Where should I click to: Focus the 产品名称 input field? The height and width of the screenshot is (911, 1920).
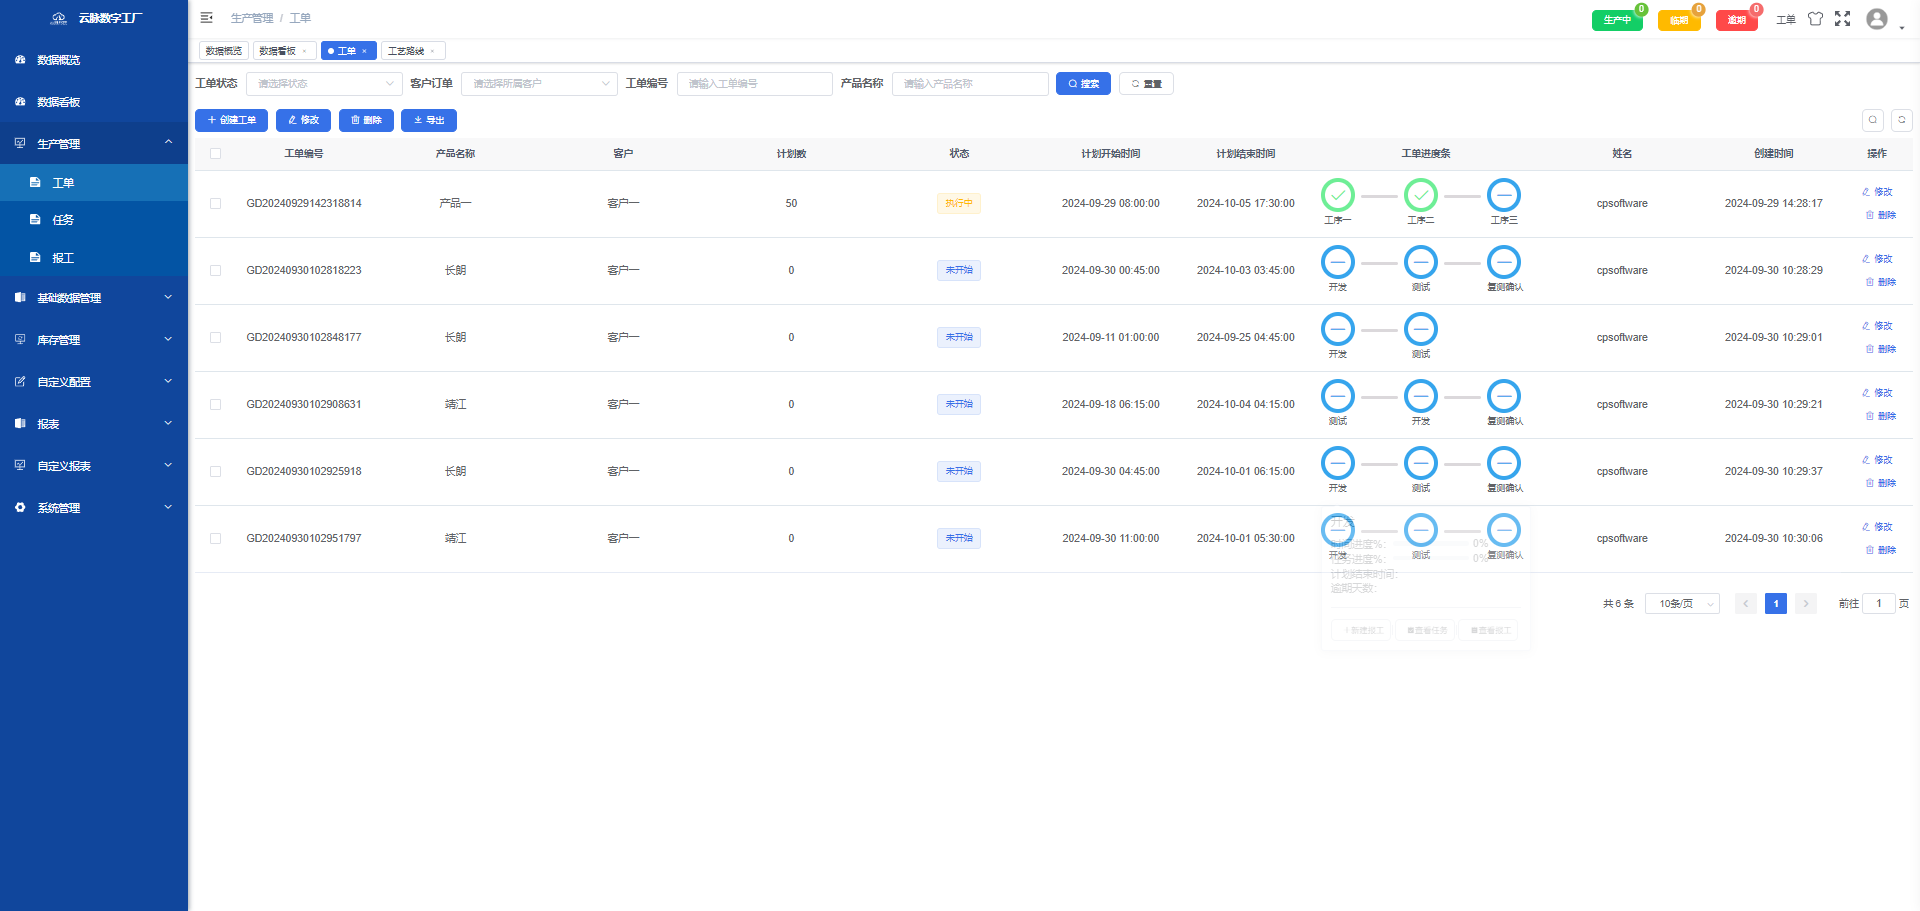970,84
